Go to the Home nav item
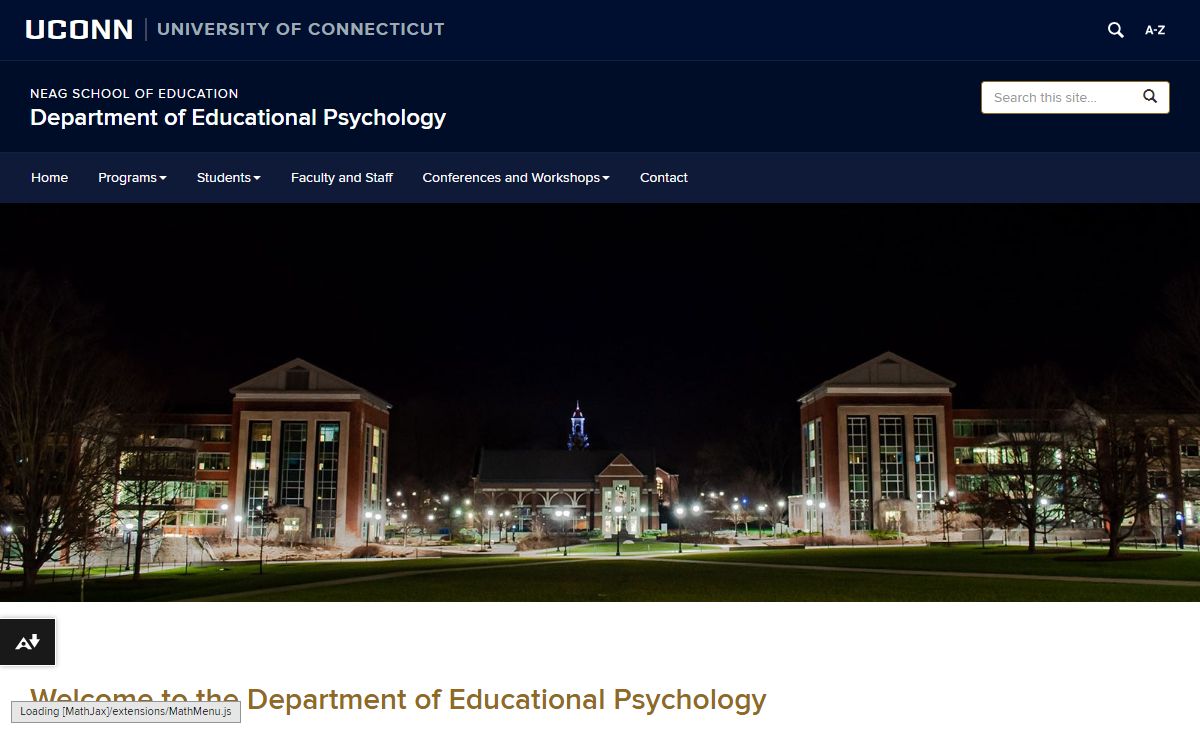This screenshot has height=740, width=1200. pos(49,178)
